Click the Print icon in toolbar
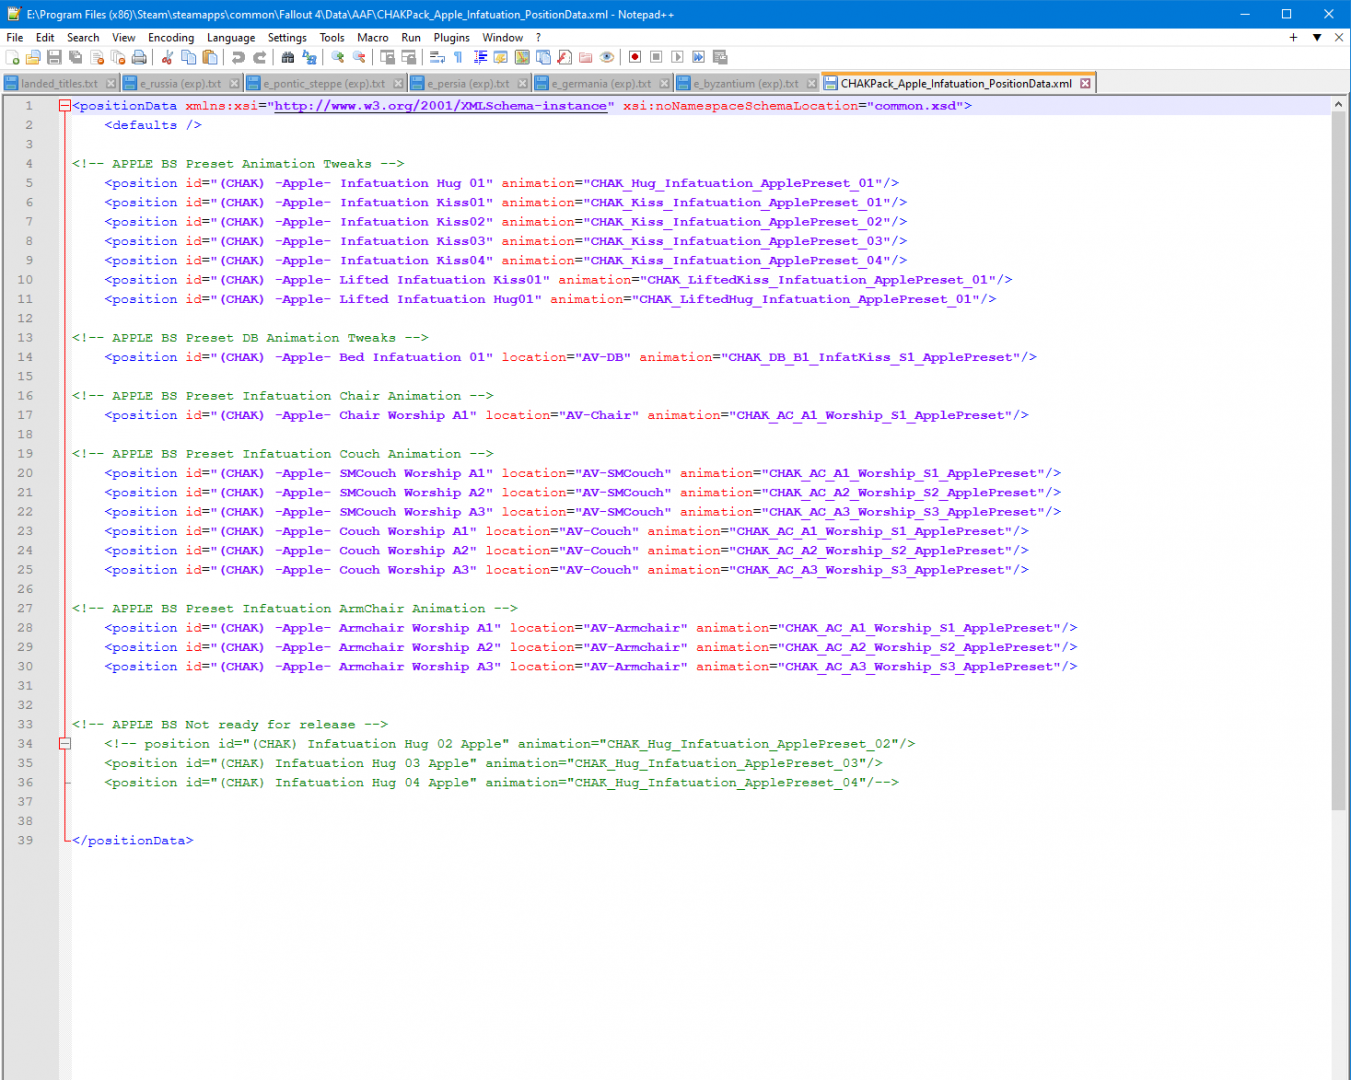Image resolution: width=1351 pixels, height=1080 pixels. 139,58
